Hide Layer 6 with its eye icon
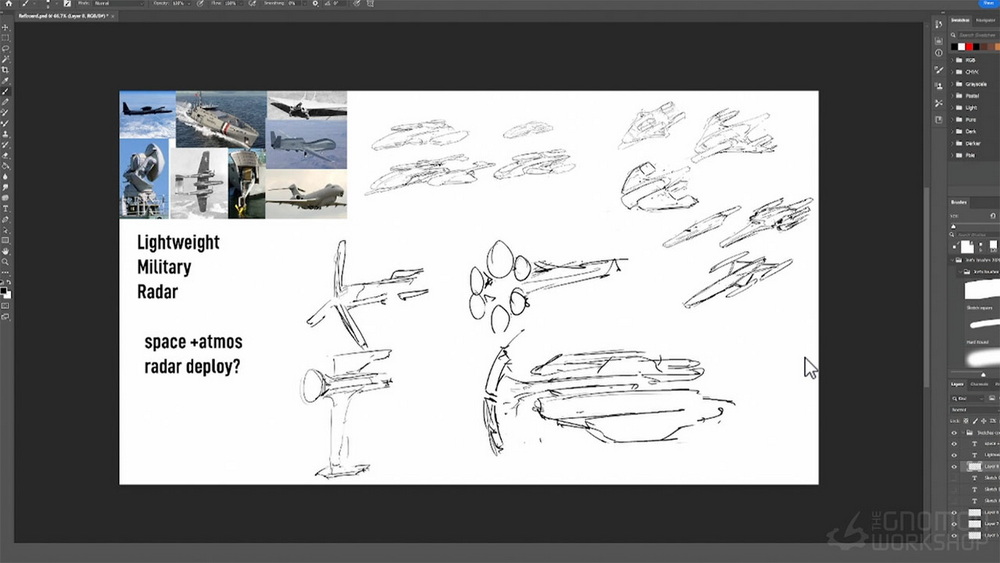Image resolution: width=1000 pixels, height=563 pixels. (954, 512)
